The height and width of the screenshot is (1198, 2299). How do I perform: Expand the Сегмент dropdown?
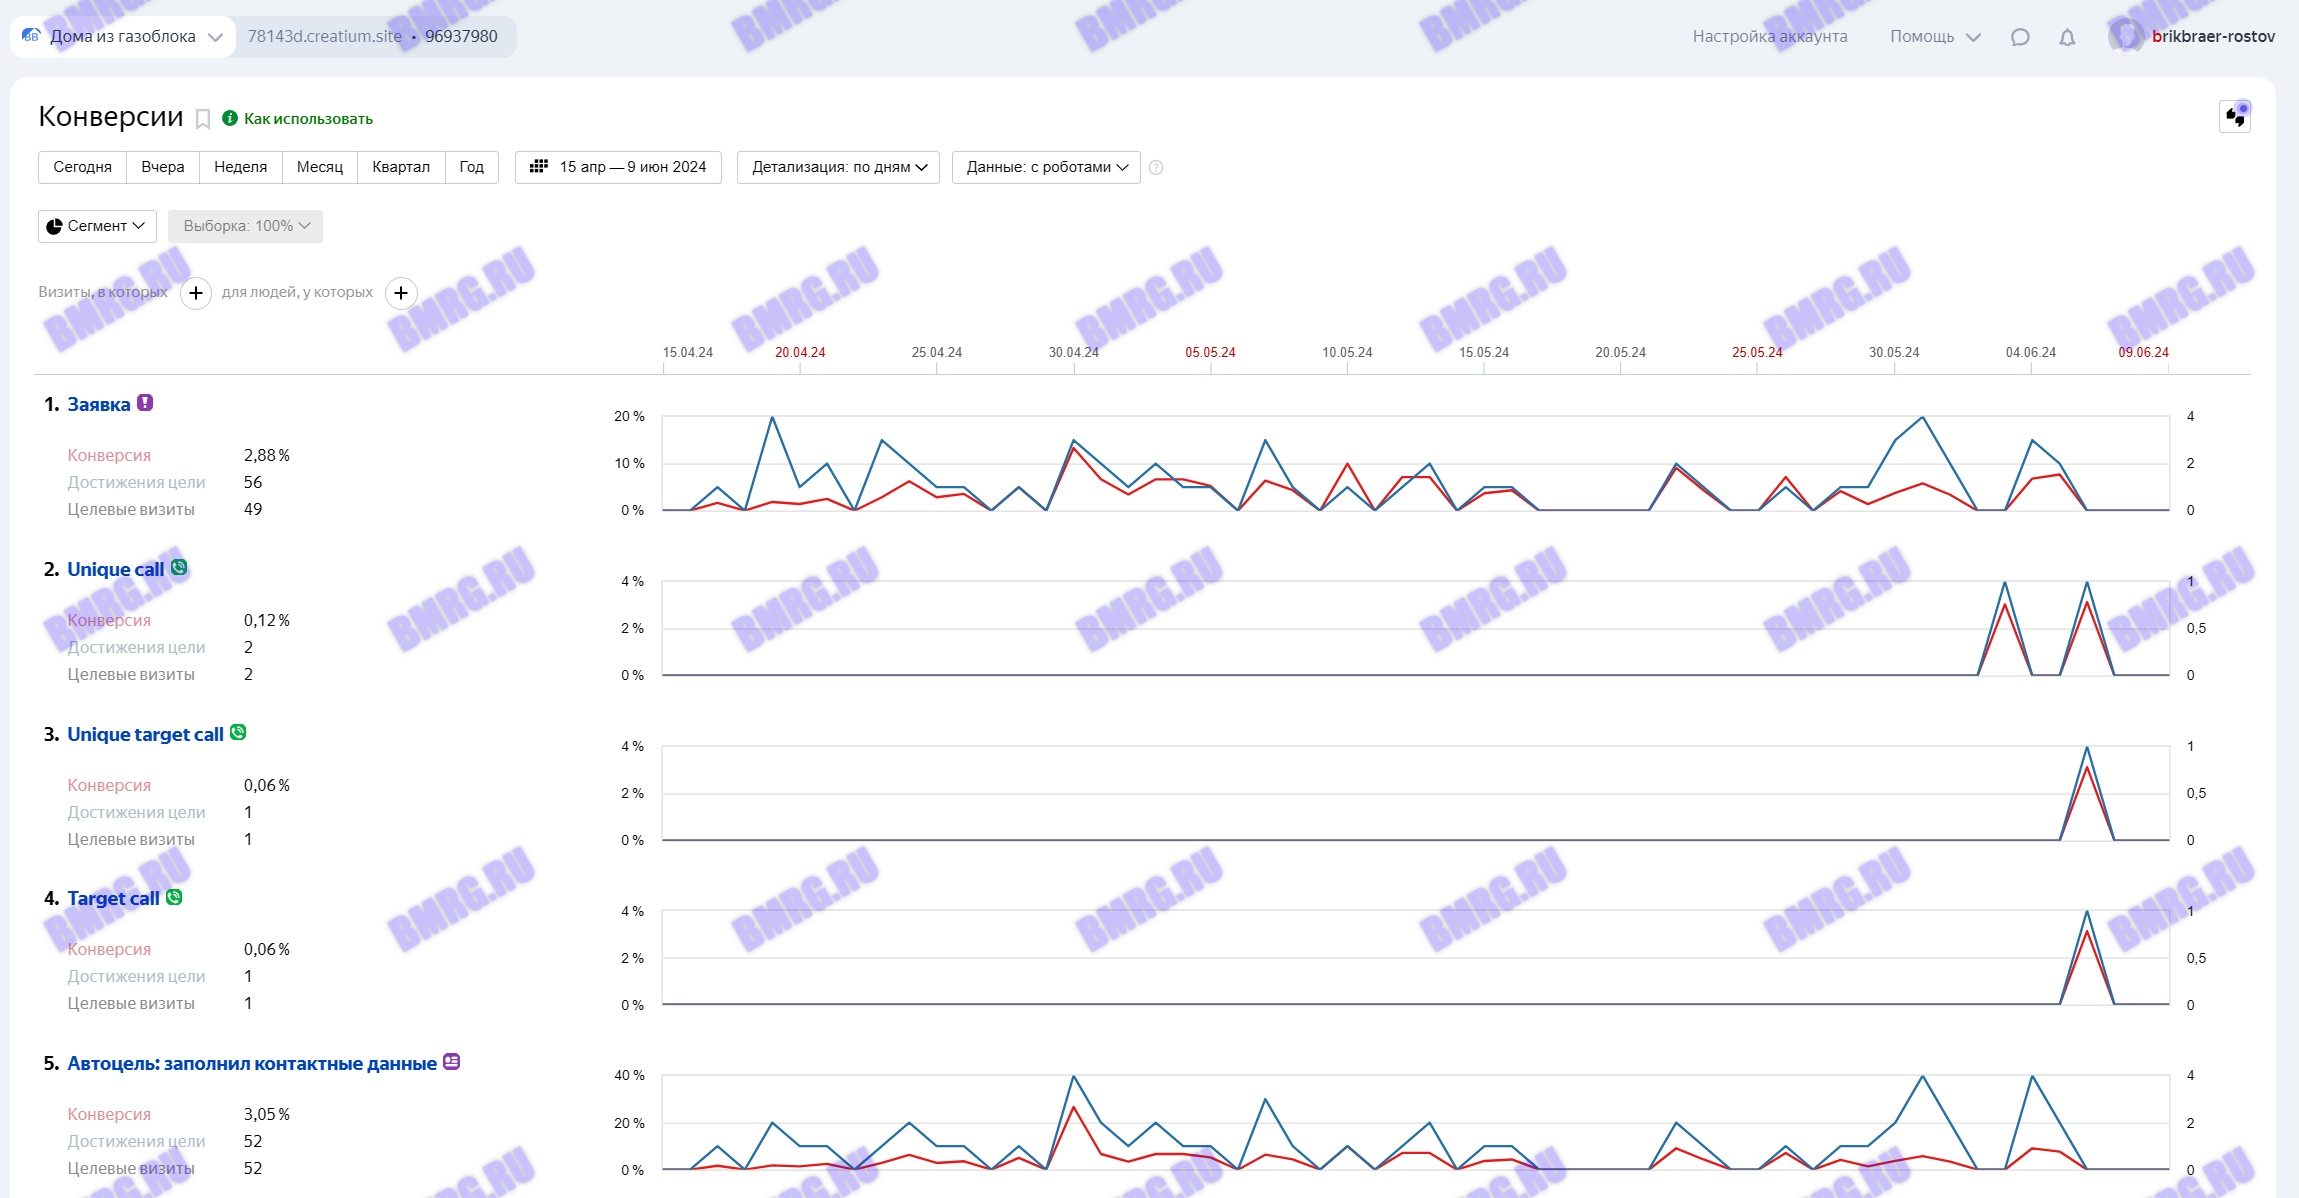pos(97,226)
